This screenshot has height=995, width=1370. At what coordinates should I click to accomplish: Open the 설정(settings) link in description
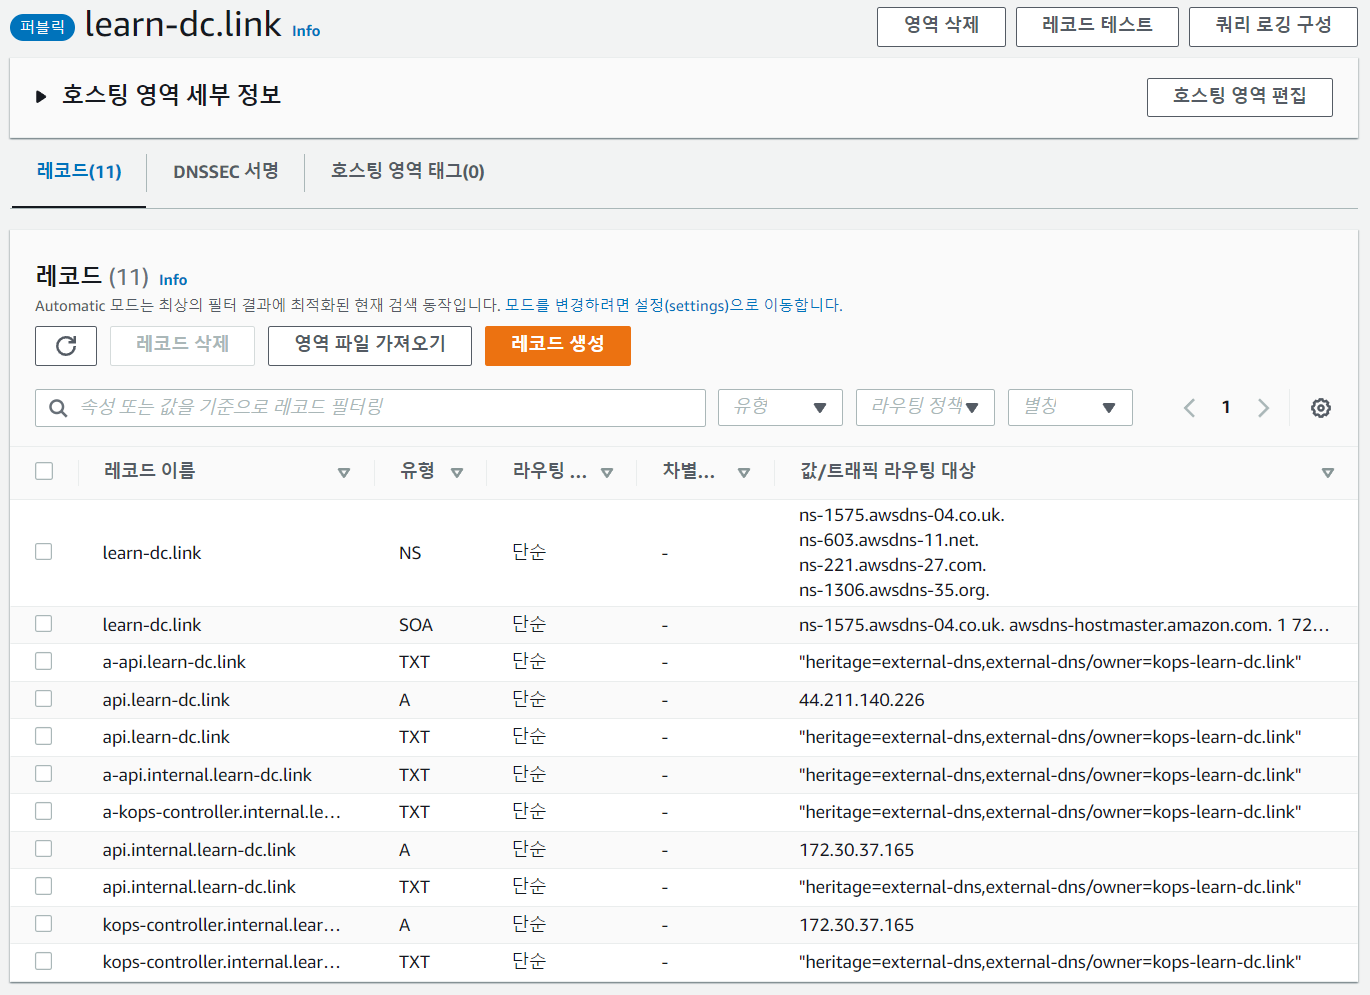point(681,306)
